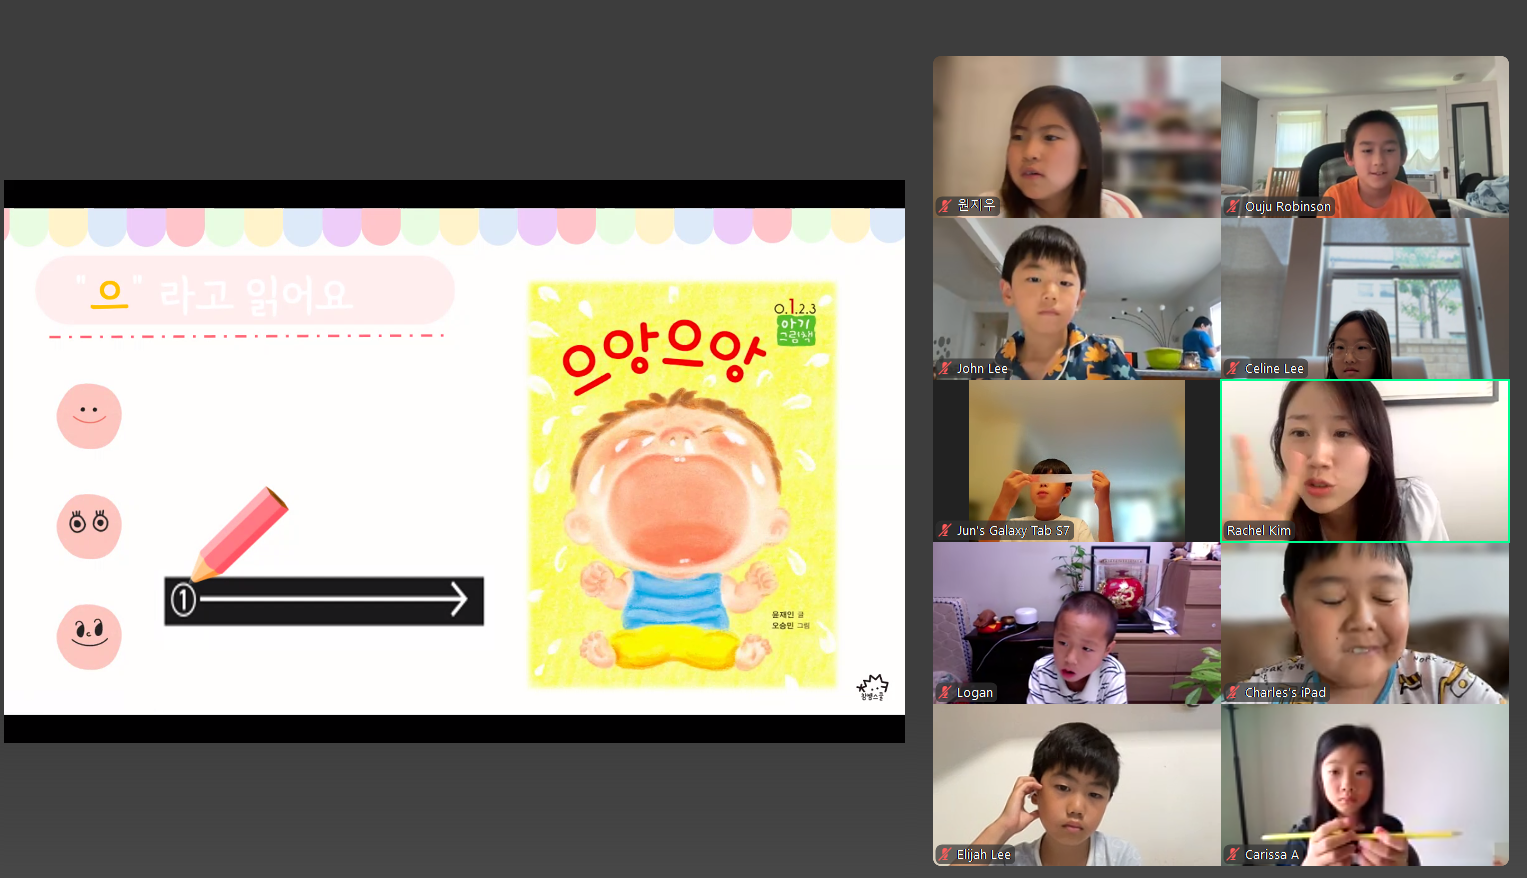
Task: Click the muted mic icon next to John Lee
Action: (945, 369)
